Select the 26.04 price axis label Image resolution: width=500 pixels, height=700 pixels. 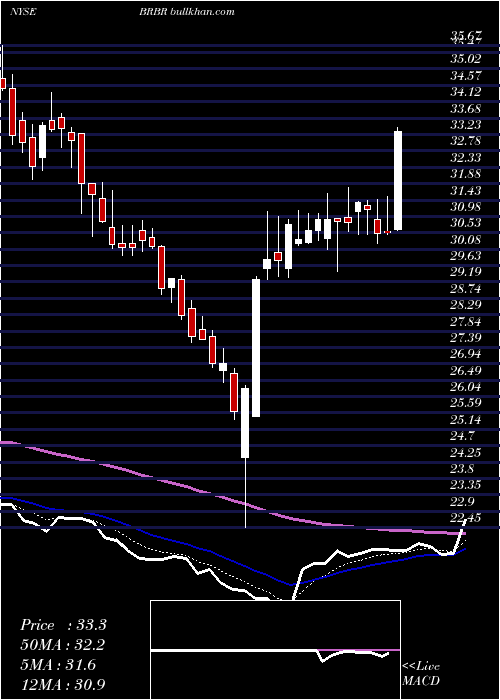click(465, 387)
